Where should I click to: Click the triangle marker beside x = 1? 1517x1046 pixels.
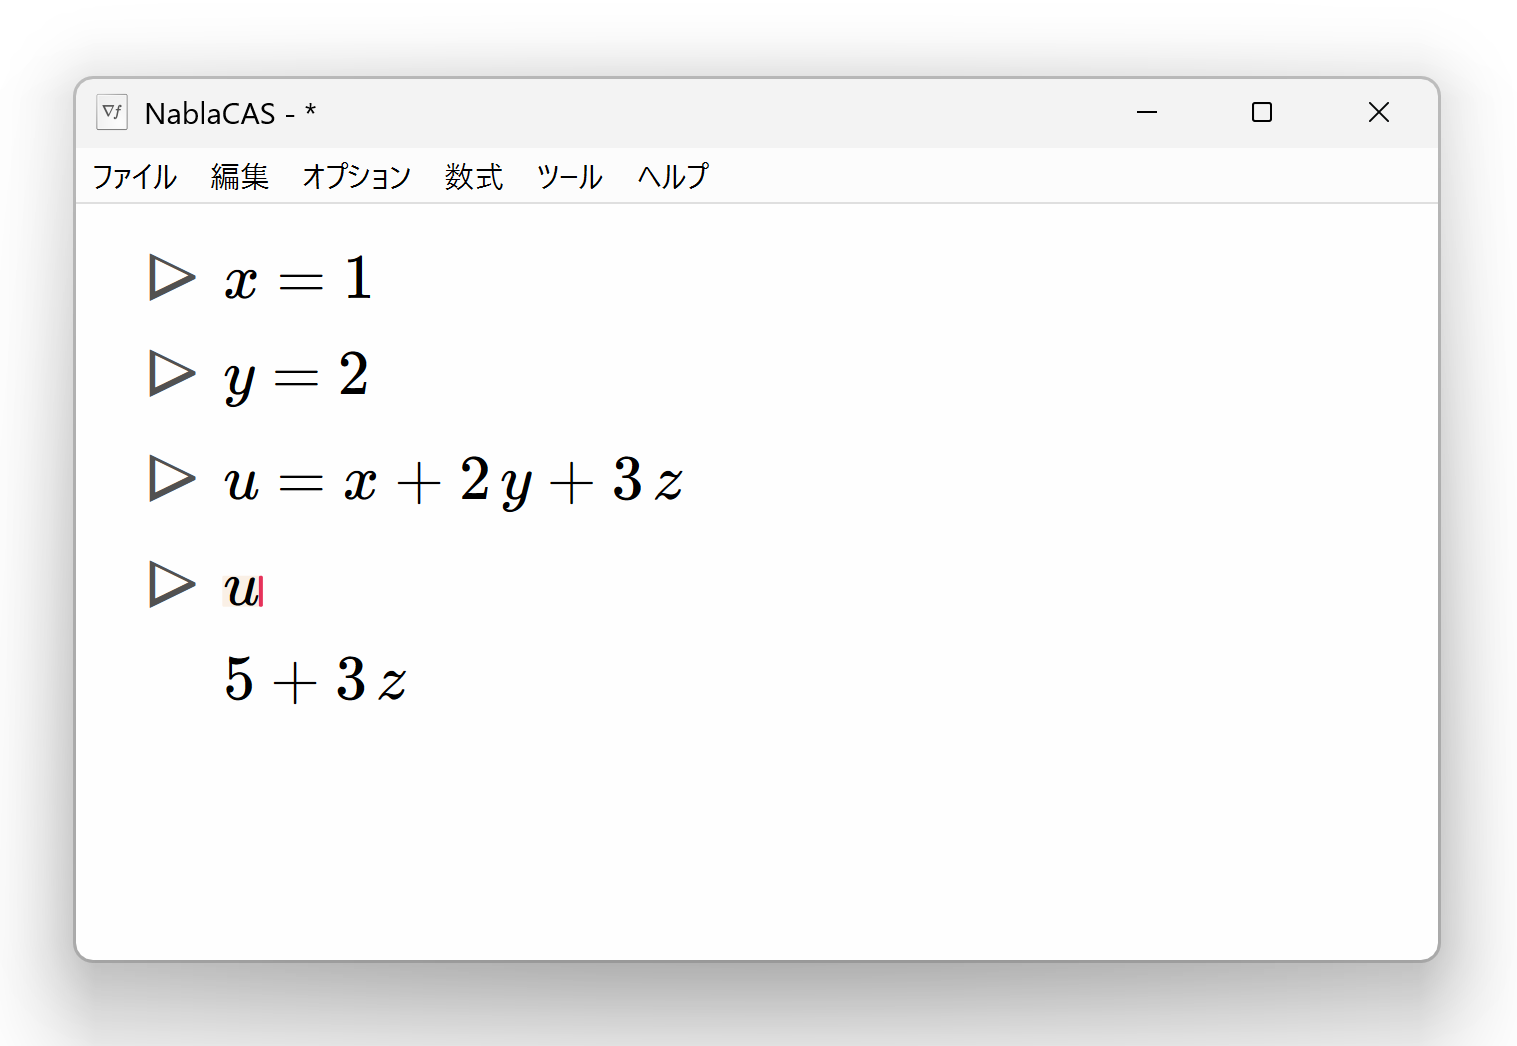pyautogui.click(x=171, y=278)
